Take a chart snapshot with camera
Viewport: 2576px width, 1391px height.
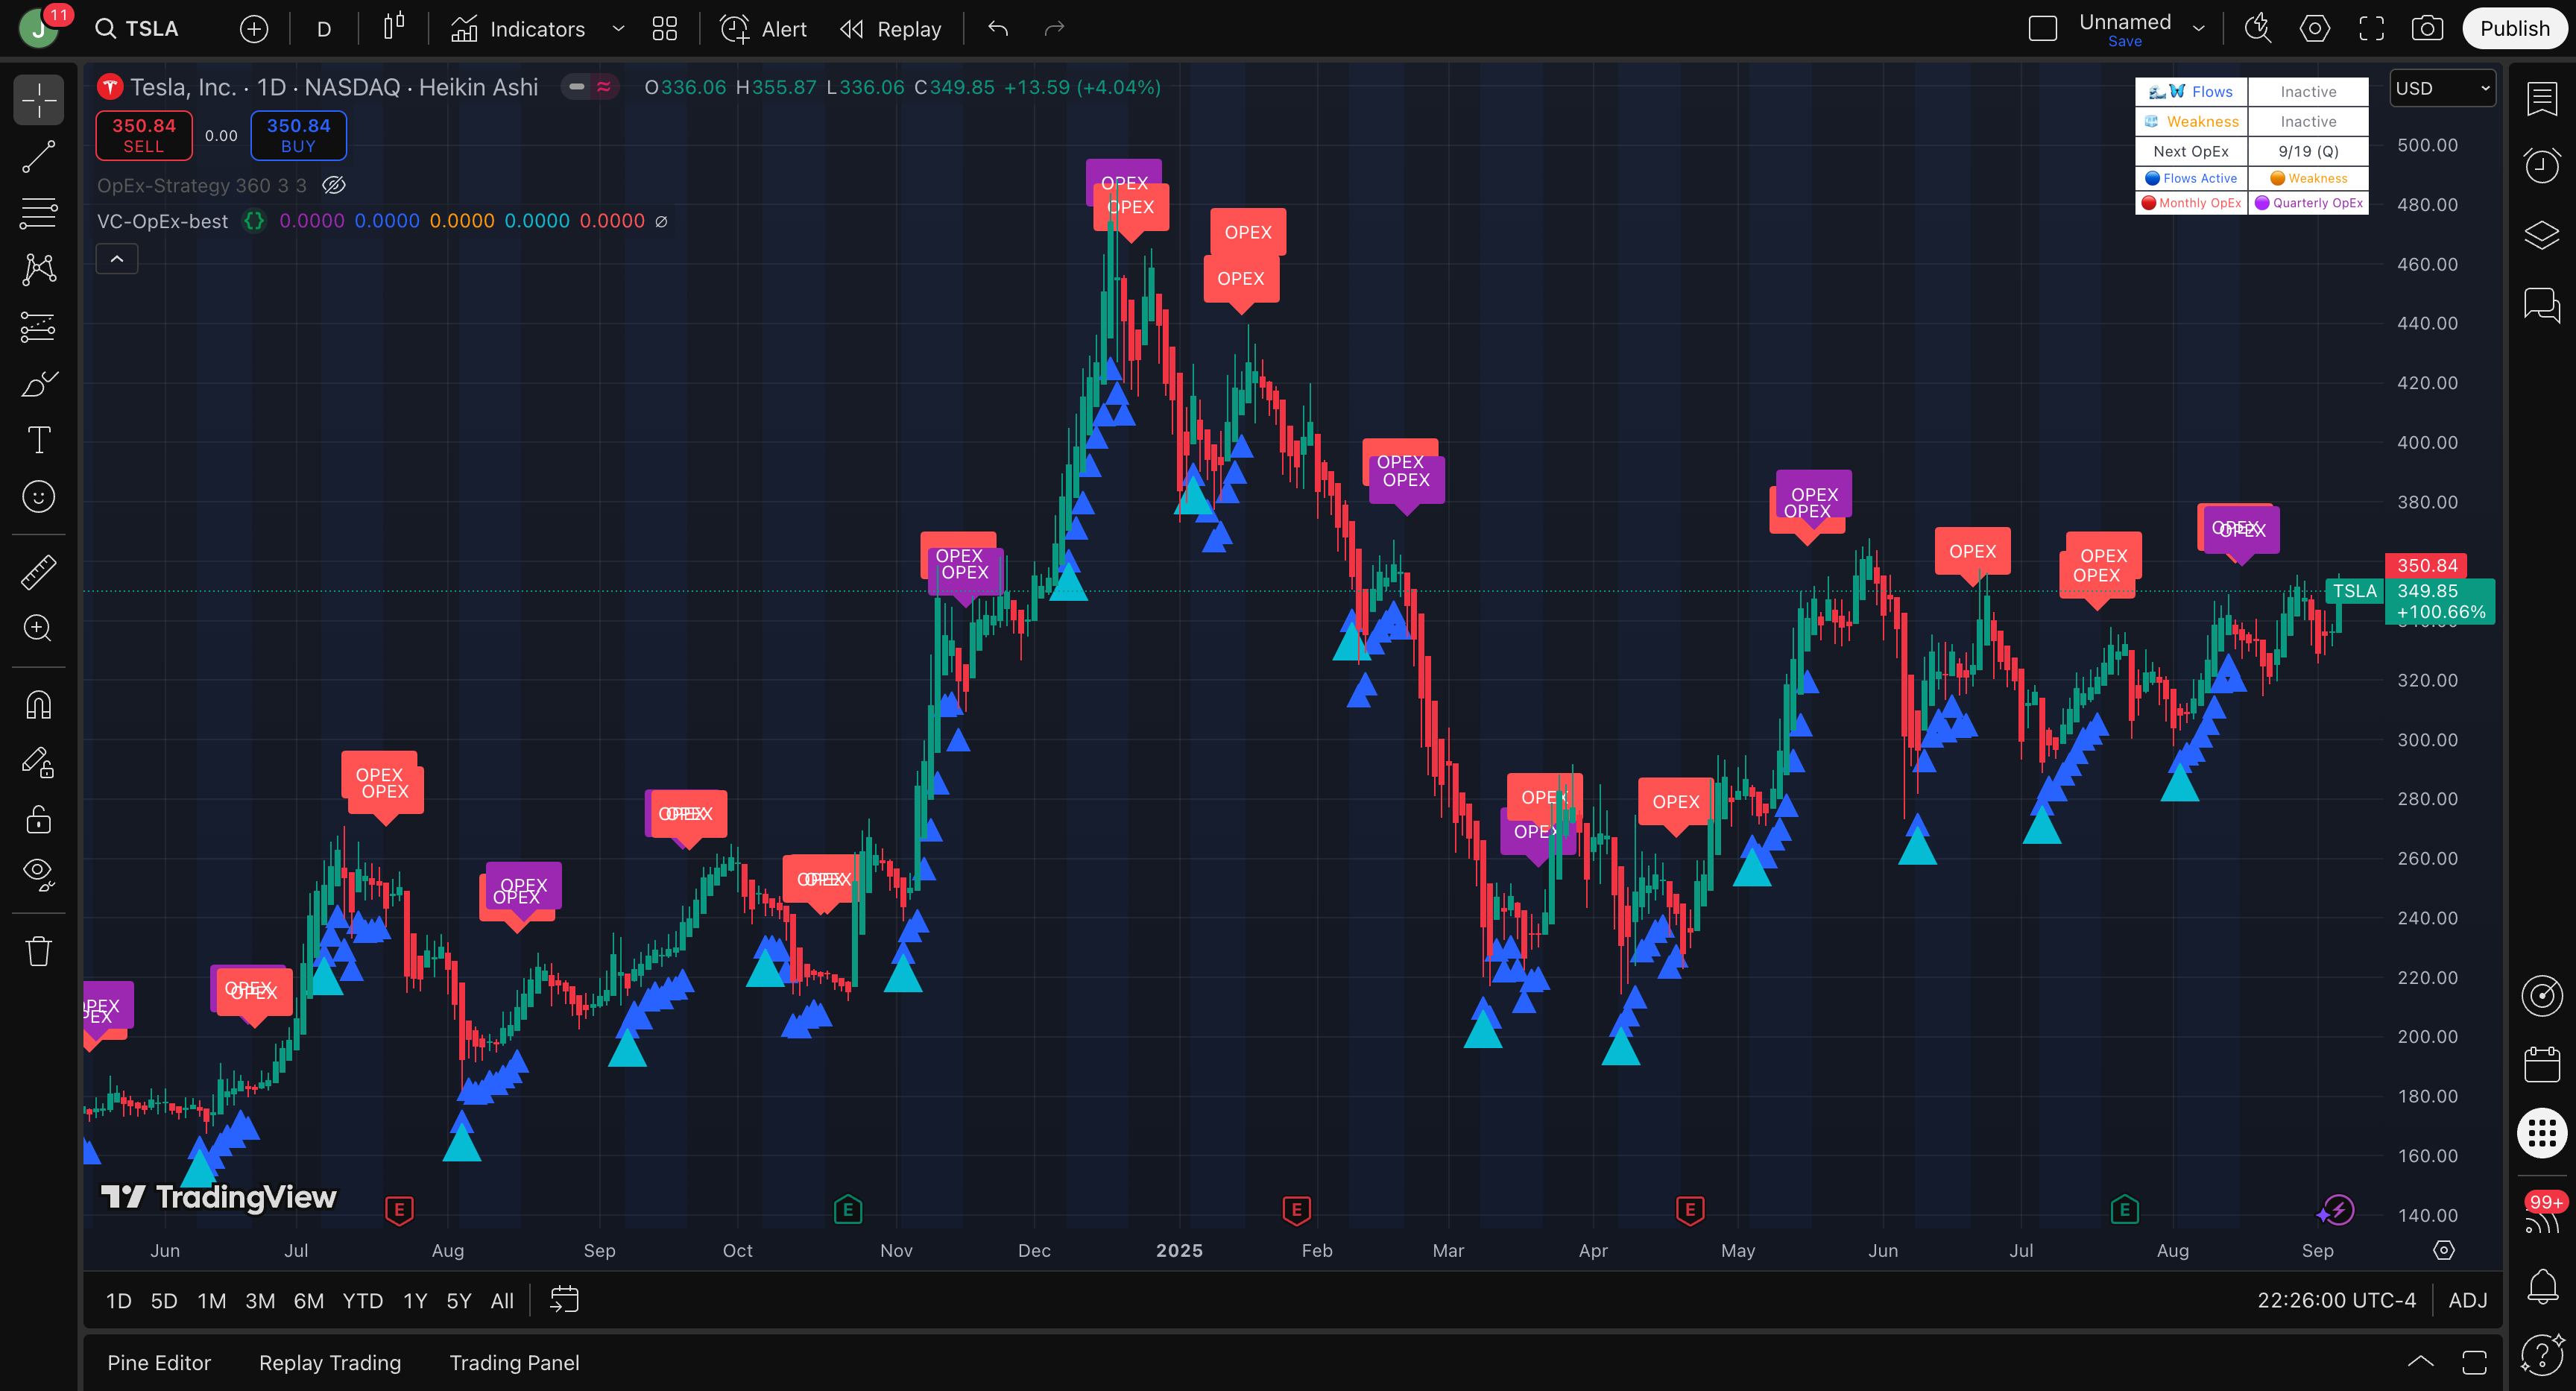point(2428,29)
